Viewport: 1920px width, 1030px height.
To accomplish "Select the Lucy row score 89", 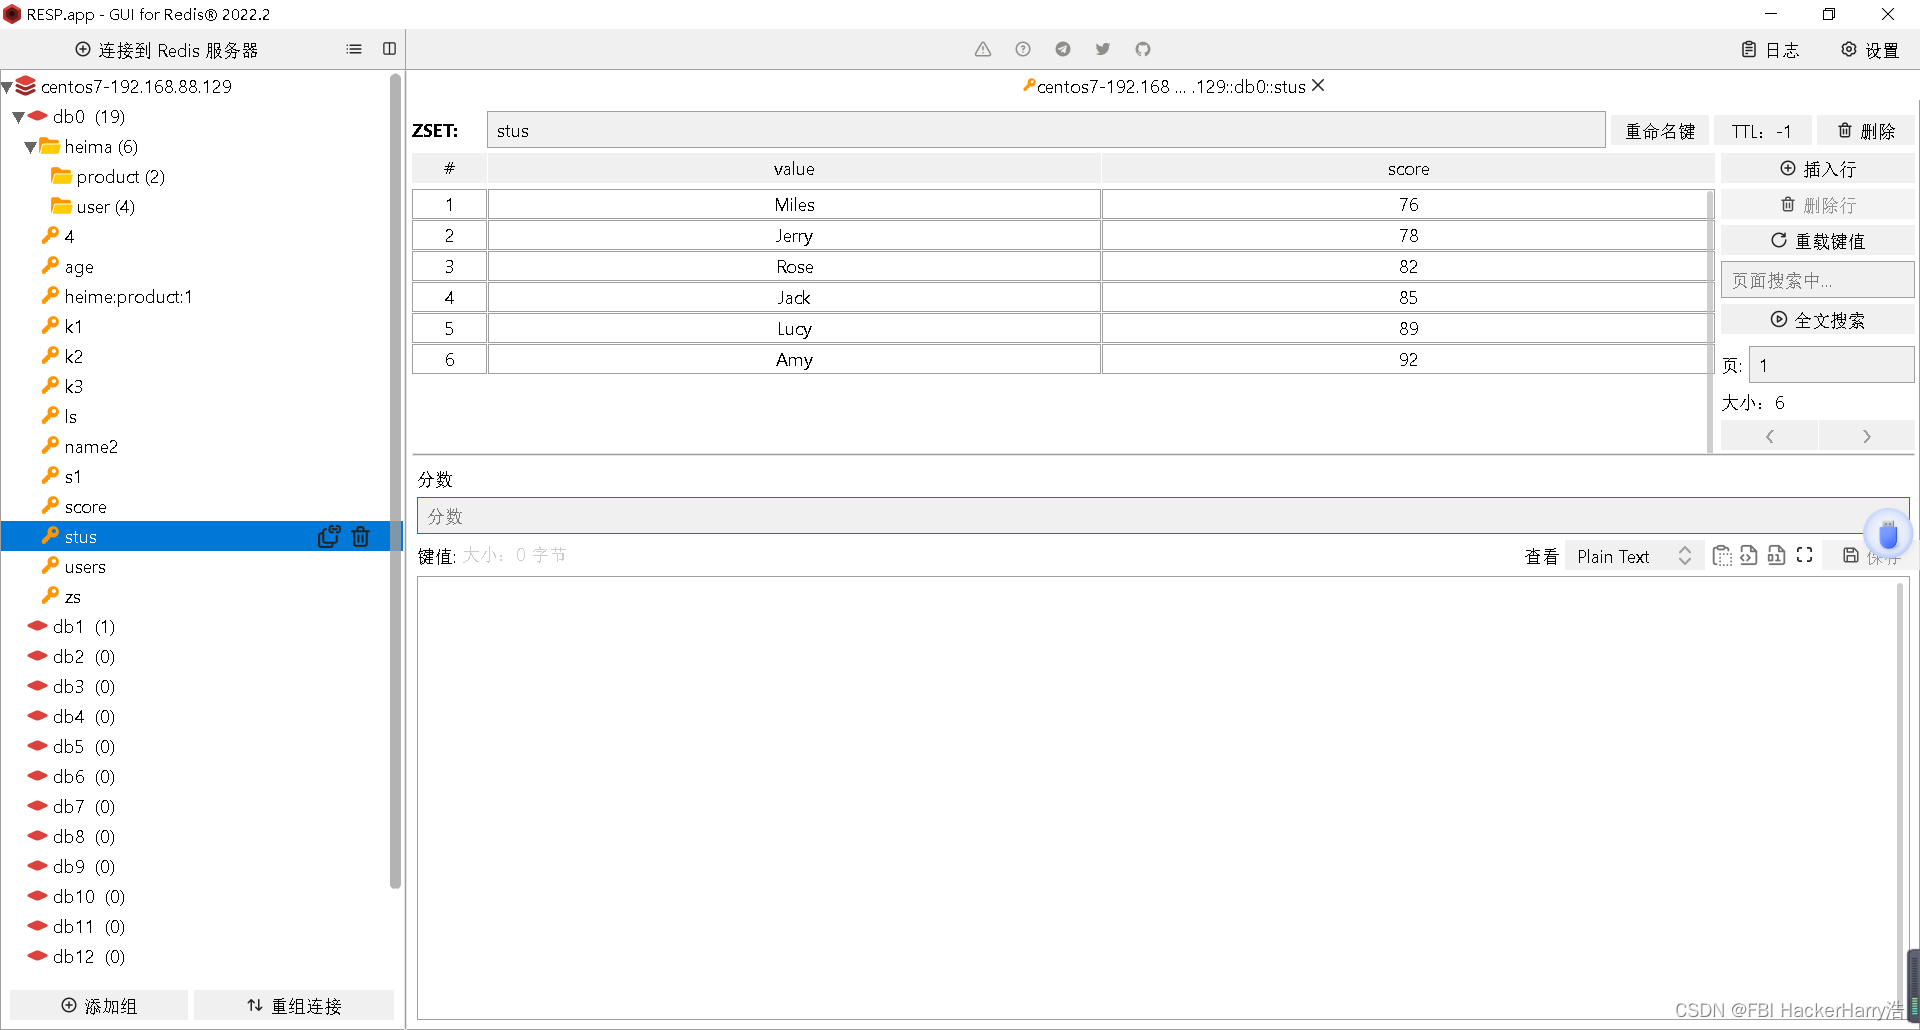I will 1408,328.
